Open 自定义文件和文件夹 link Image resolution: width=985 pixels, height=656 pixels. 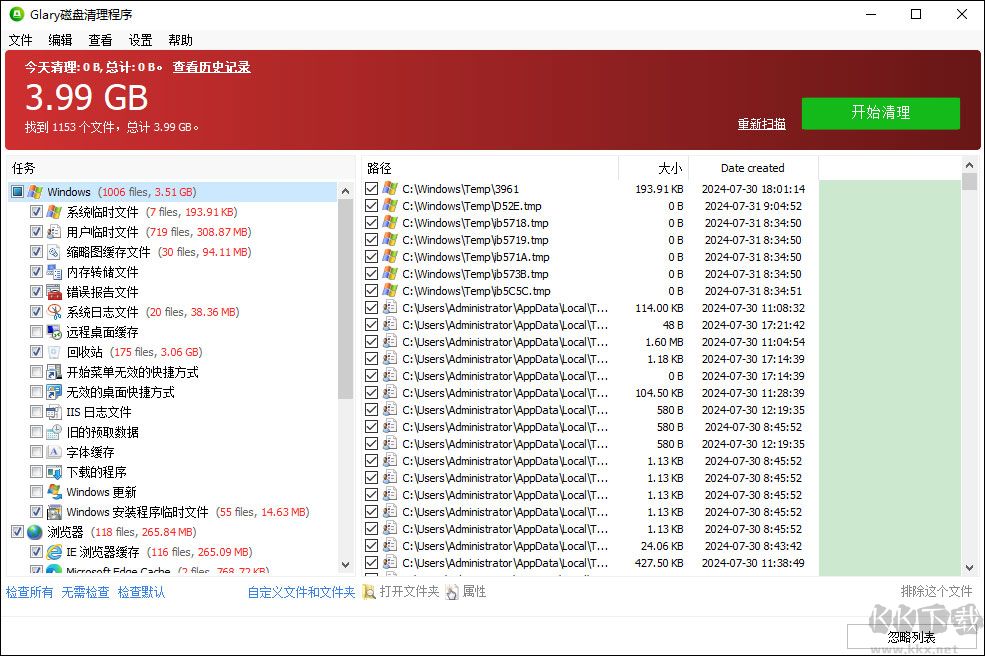(302, 592)
